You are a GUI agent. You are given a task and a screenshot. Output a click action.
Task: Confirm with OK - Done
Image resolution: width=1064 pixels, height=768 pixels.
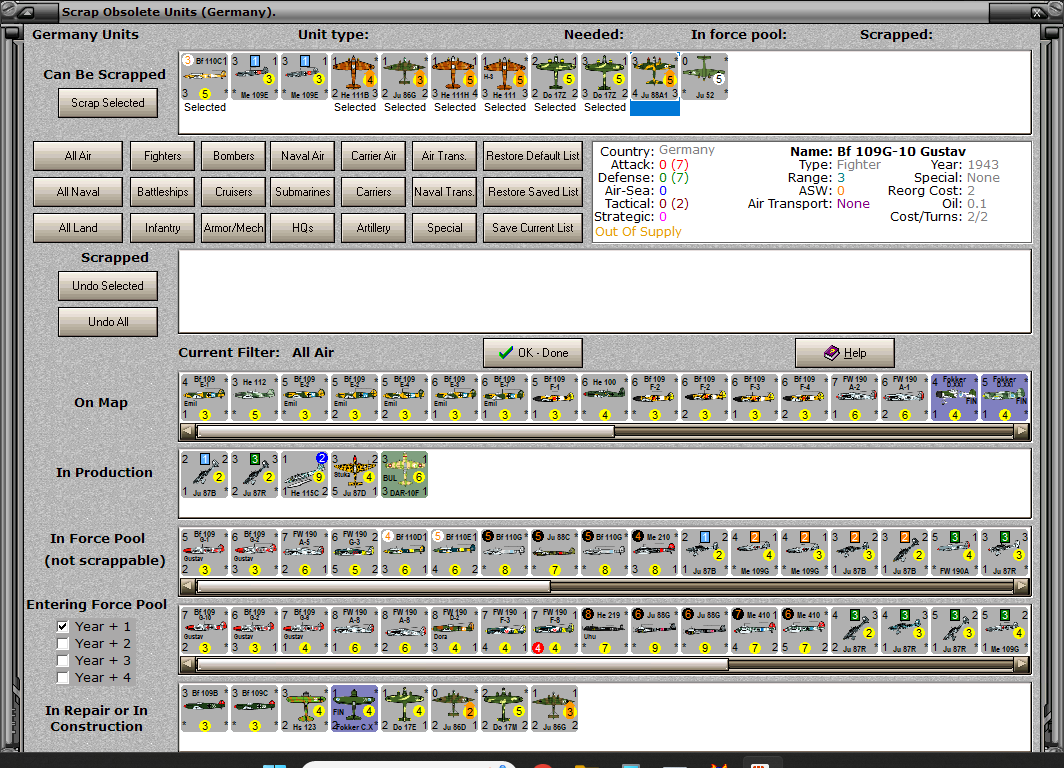pyautogui.click(x=533, y=353)
